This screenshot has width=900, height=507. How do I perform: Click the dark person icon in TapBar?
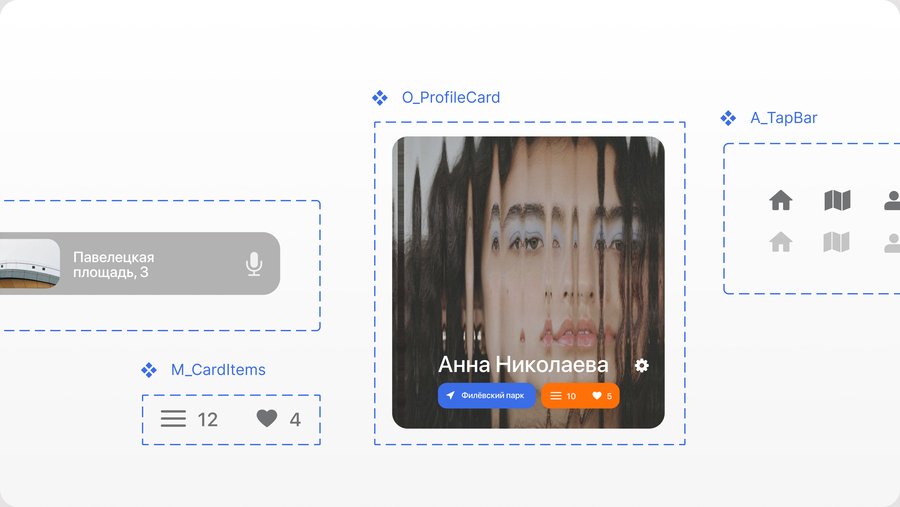(x=892, y=200)
